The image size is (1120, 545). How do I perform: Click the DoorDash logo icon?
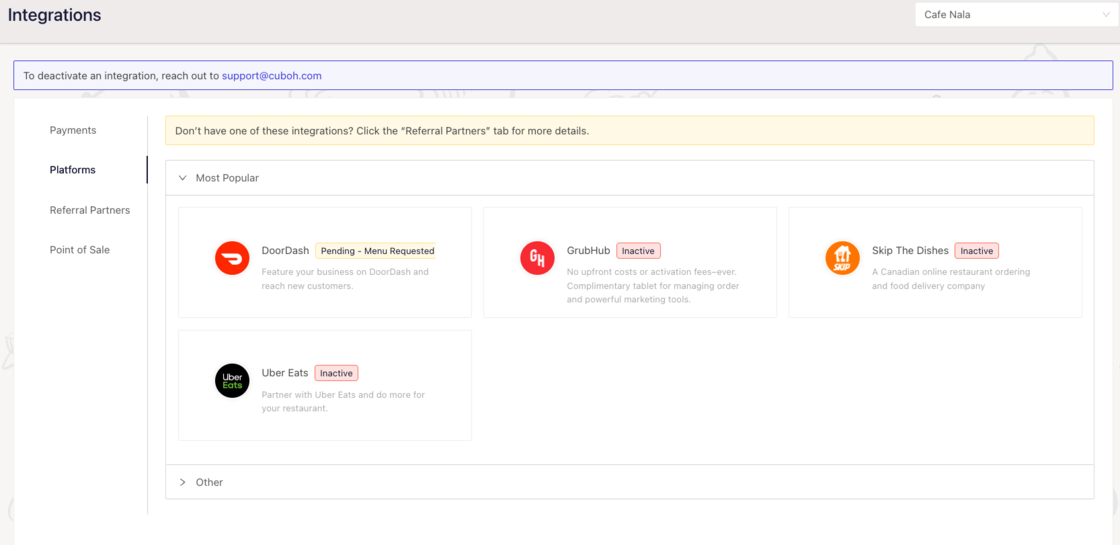point(232,258)
